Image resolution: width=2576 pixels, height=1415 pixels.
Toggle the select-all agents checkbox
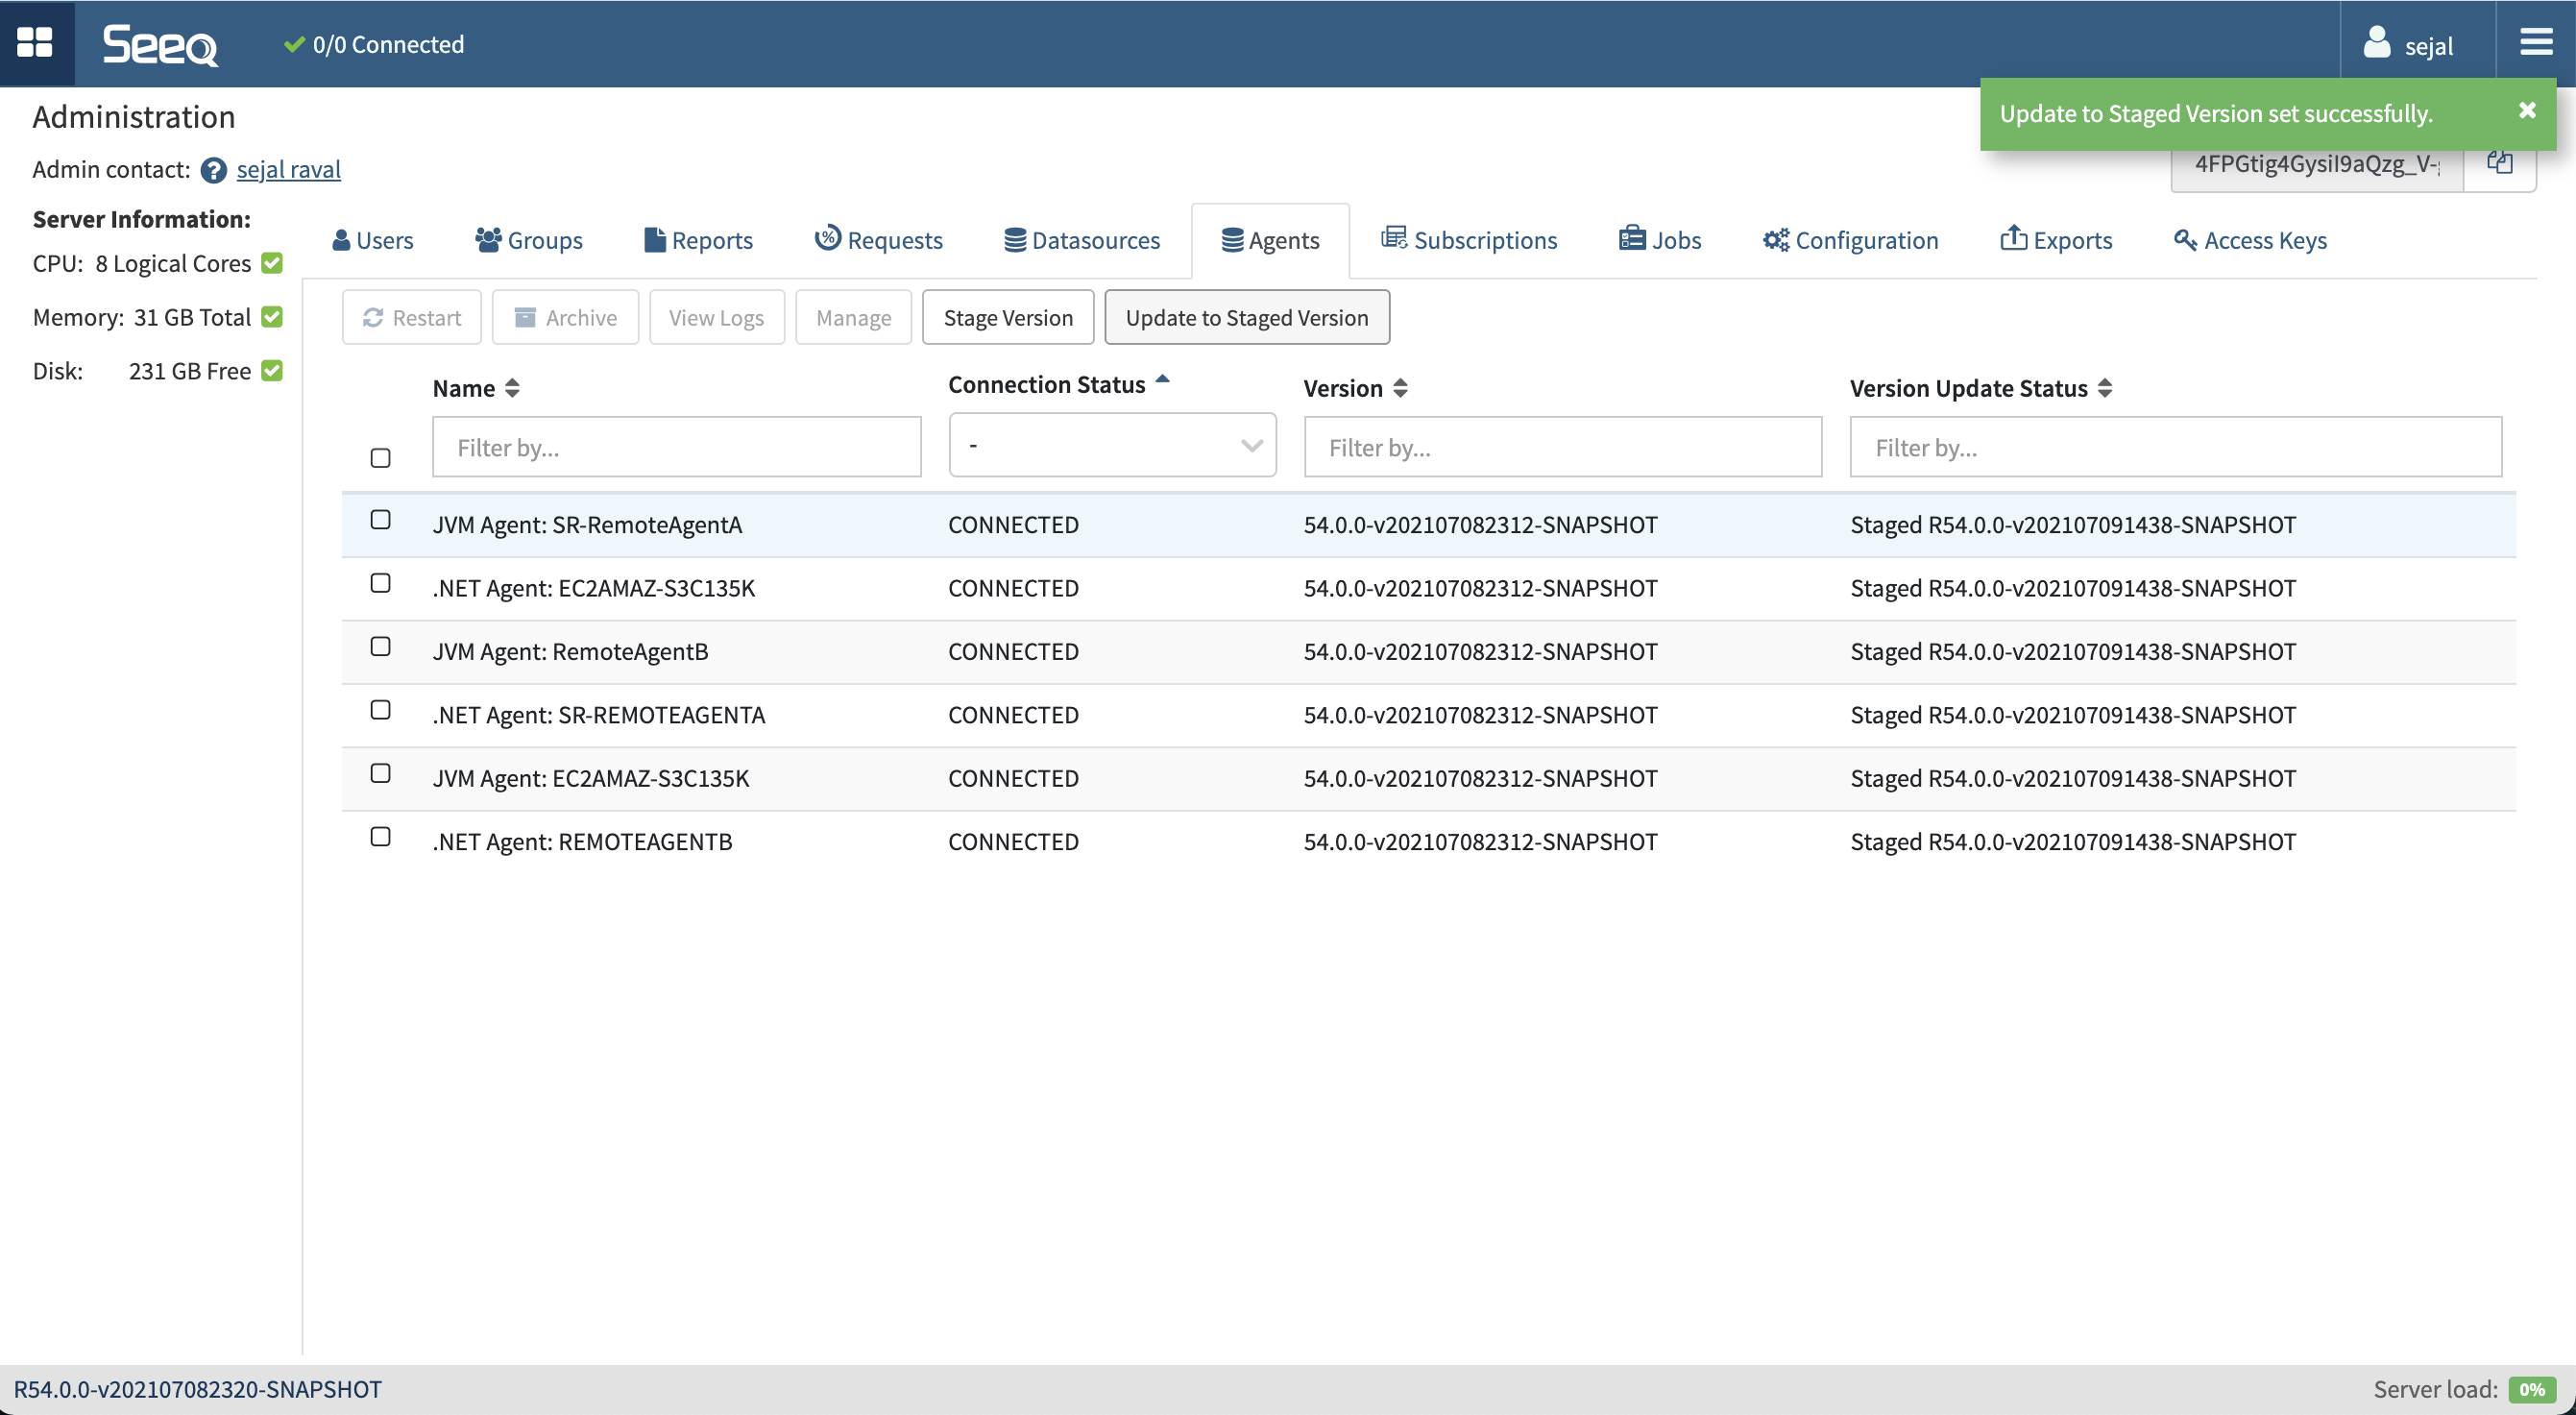[380, 458]
